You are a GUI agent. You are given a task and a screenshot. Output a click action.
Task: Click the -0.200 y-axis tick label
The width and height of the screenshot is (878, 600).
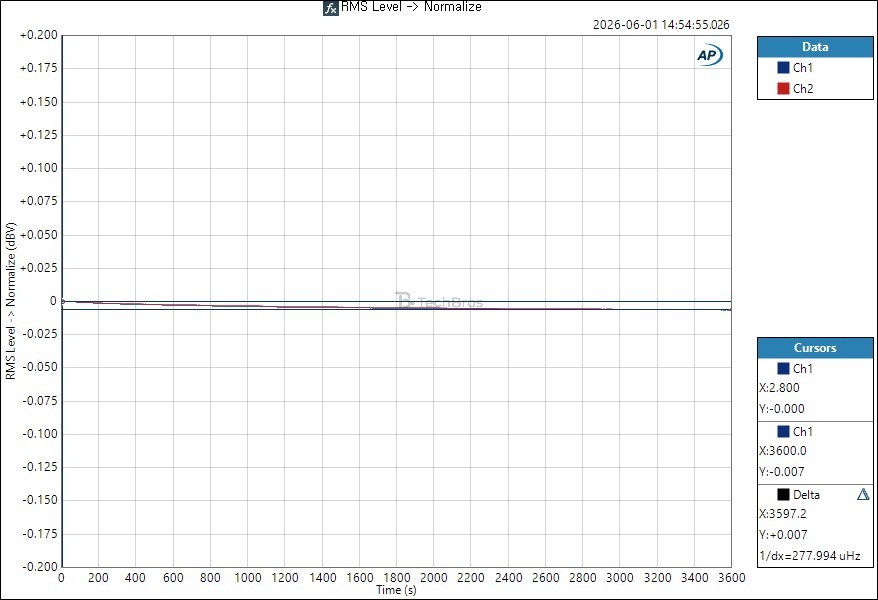point(40,566)
